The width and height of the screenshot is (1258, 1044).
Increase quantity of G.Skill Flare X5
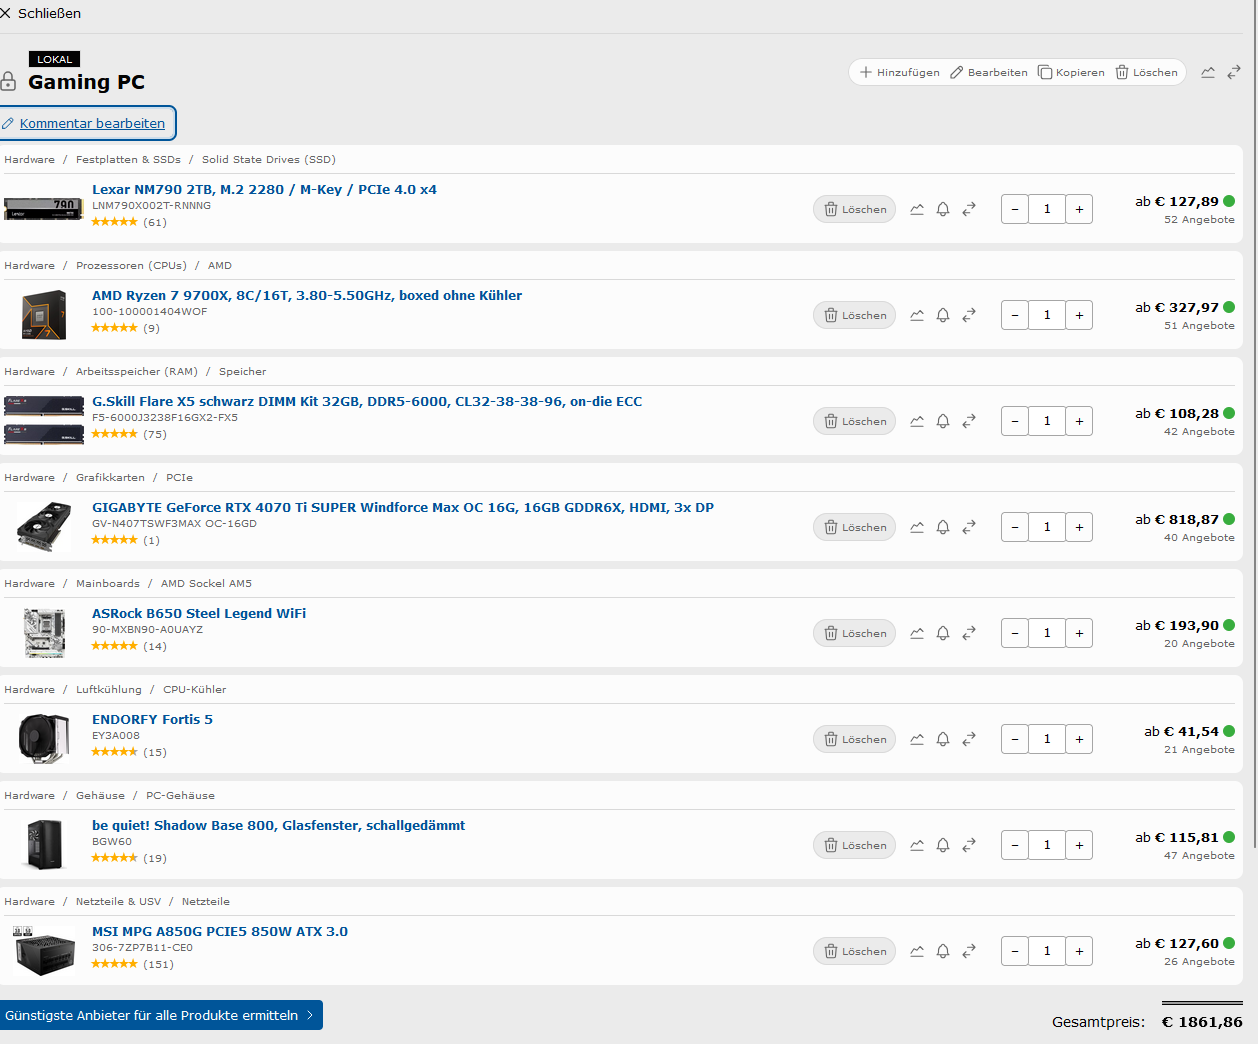click(x=1079, y=421)
